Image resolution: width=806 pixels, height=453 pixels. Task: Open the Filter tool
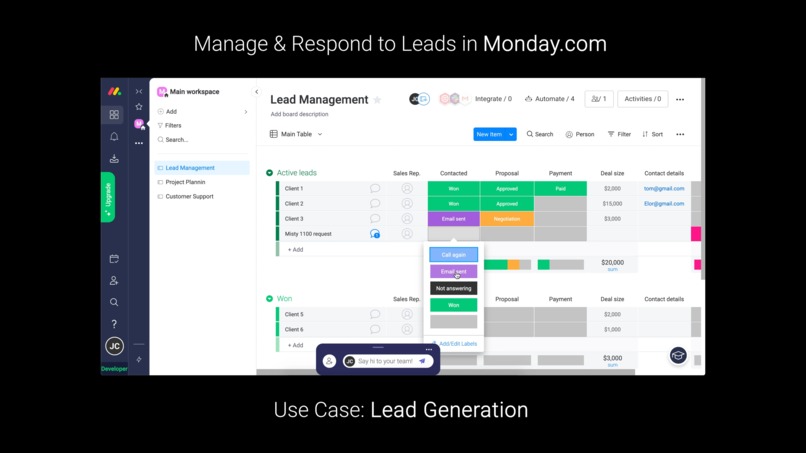click(x=619, y=134)
